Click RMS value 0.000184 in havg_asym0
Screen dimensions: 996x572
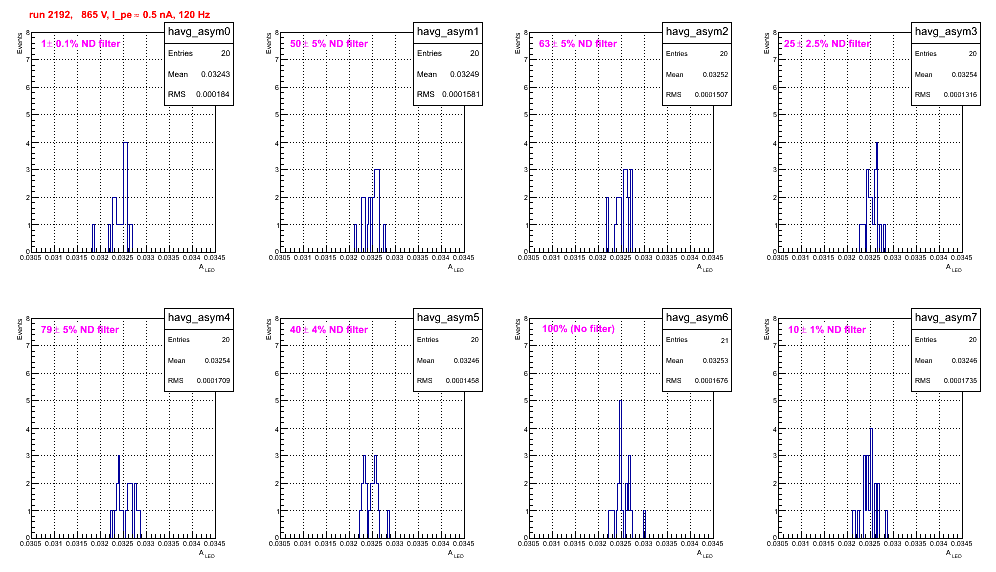point(213,95)
